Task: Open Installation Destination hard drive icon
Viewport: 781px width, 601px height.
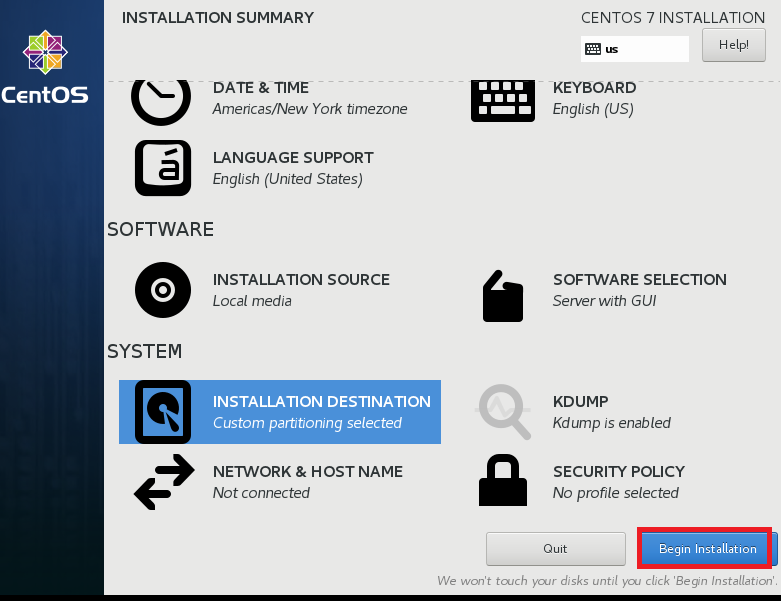Action: click(163, 412)
